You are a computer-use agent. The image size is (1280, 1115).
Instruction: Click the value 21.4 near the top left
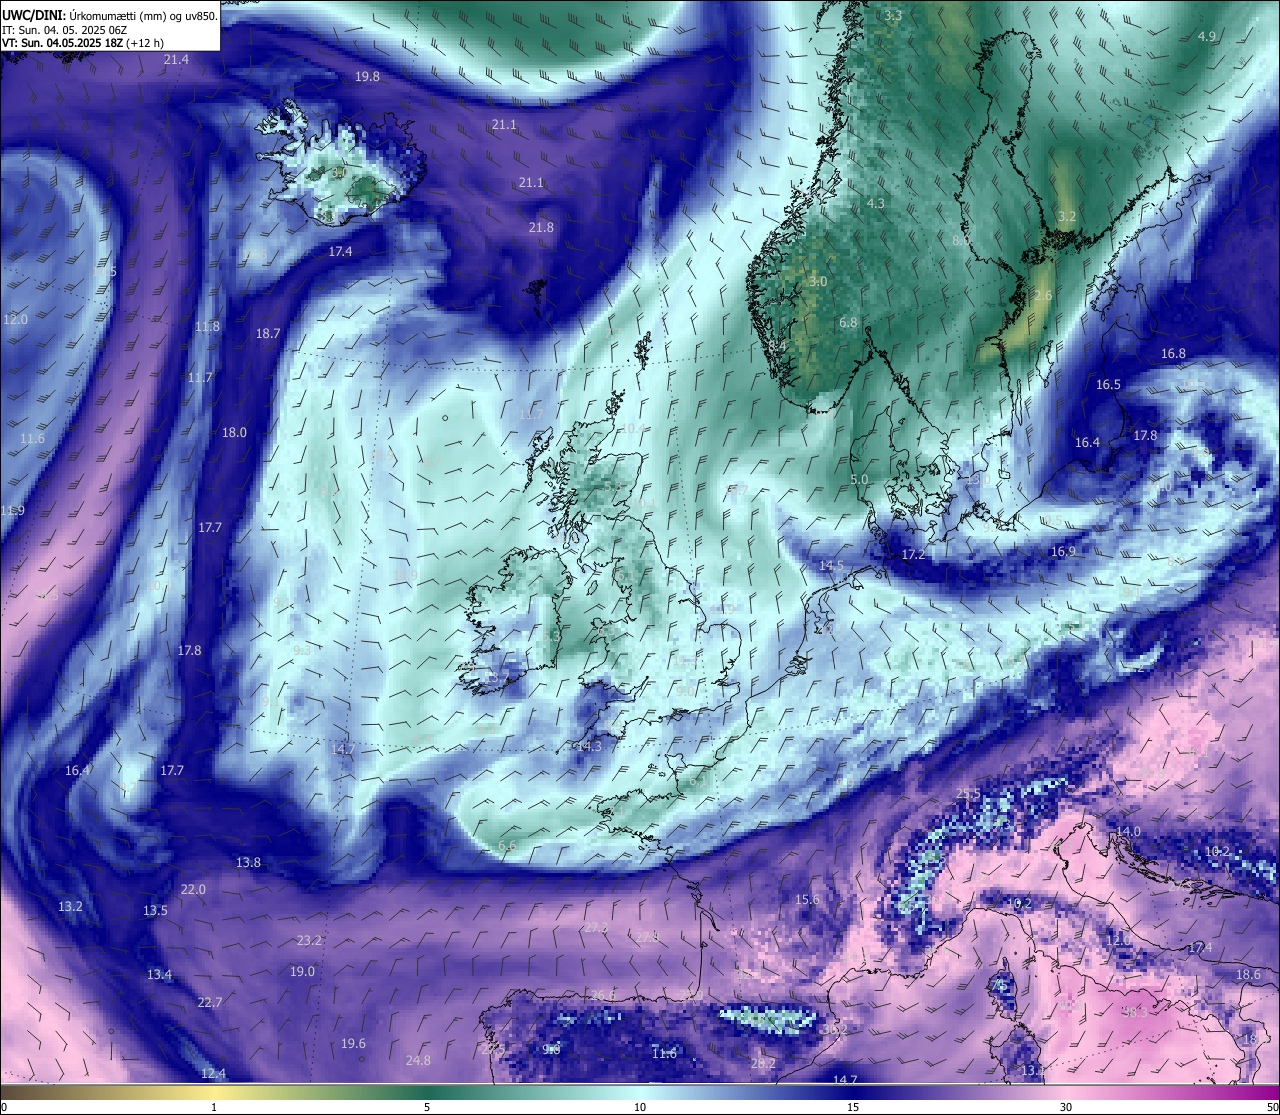[x=176, y=60]
